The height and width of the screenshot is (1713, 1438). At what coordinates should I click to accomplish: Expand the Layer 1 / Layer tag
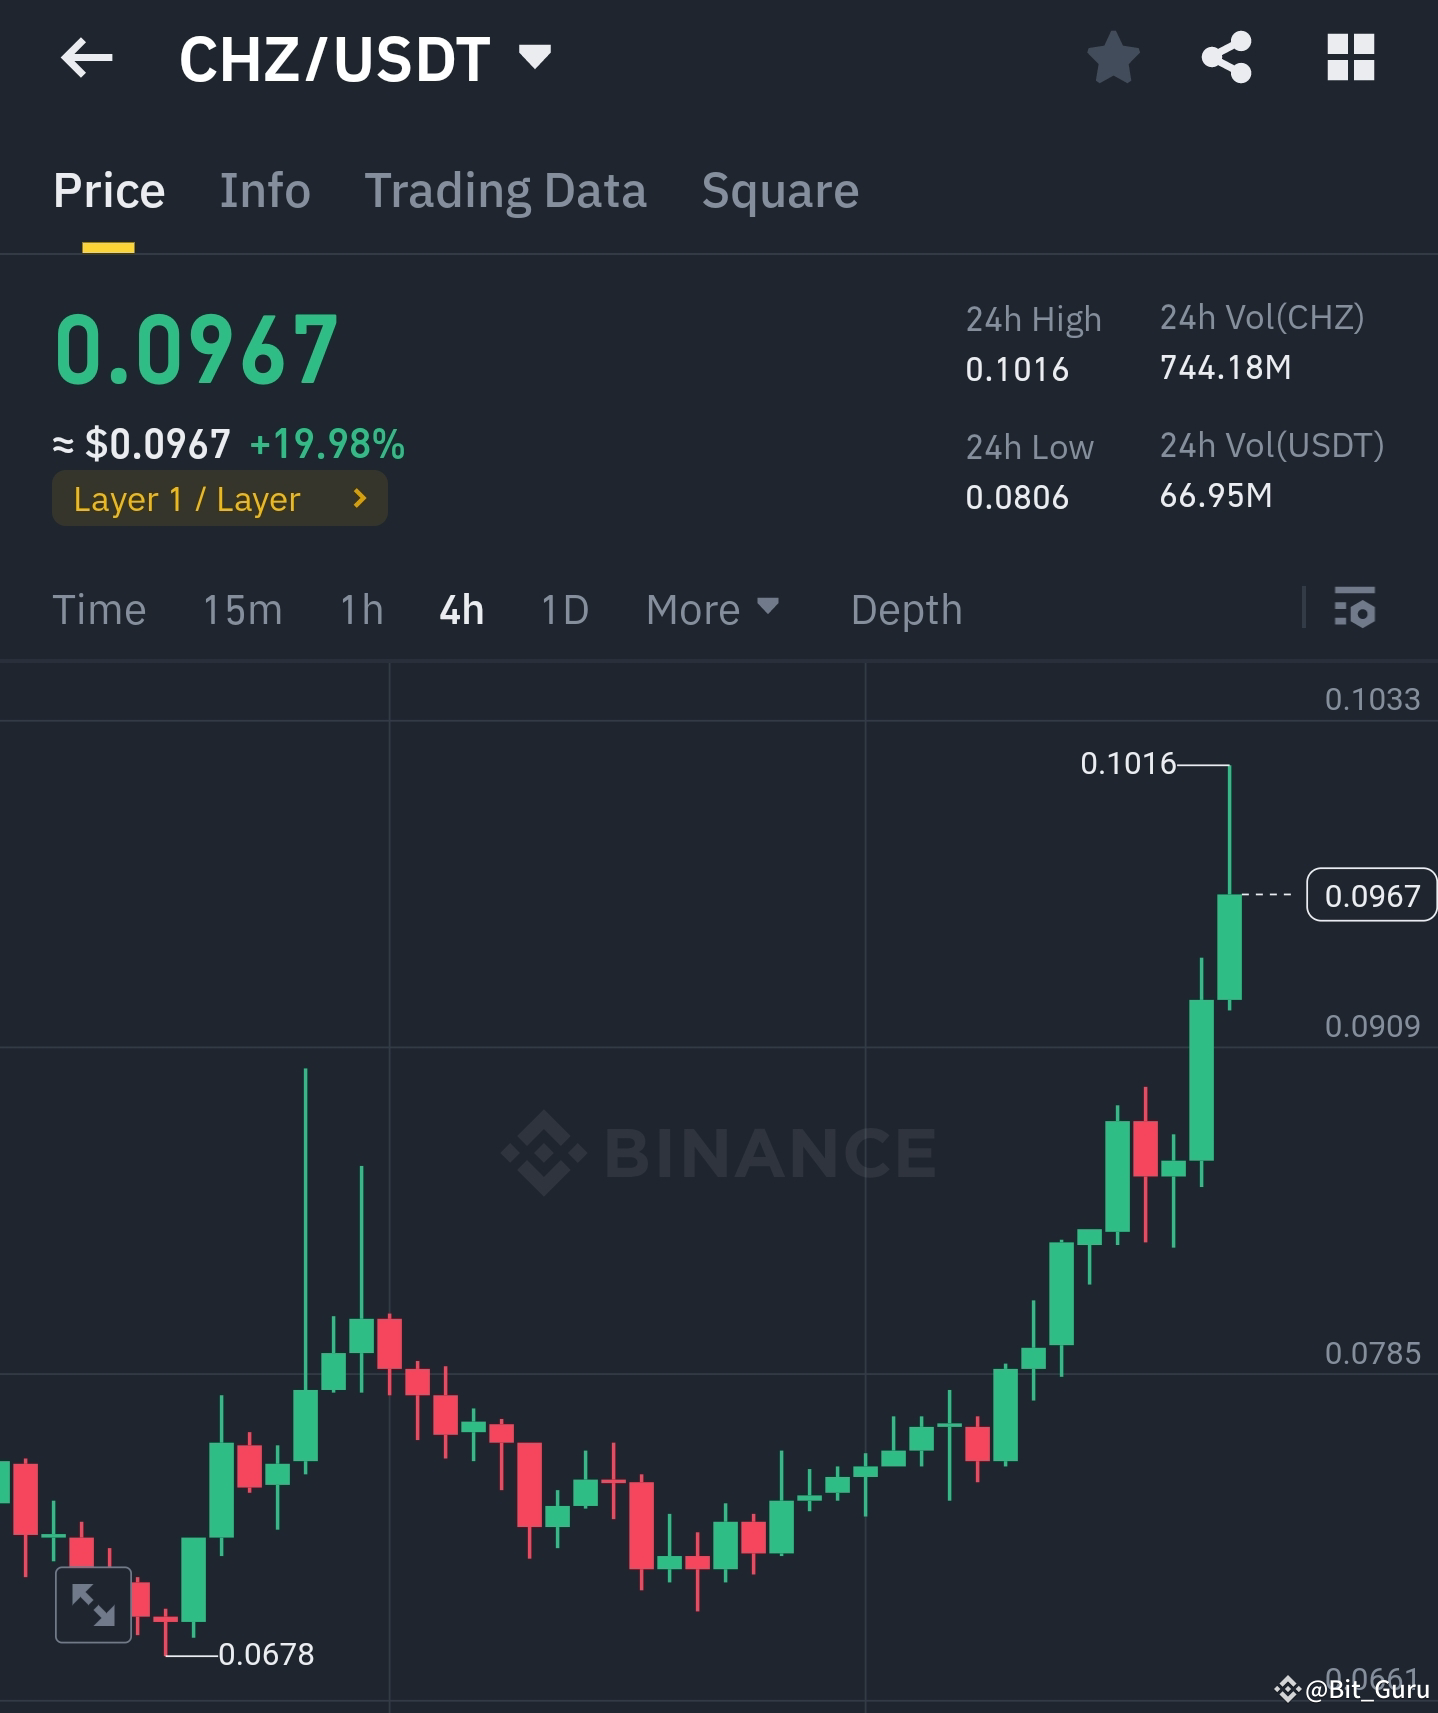219,498
